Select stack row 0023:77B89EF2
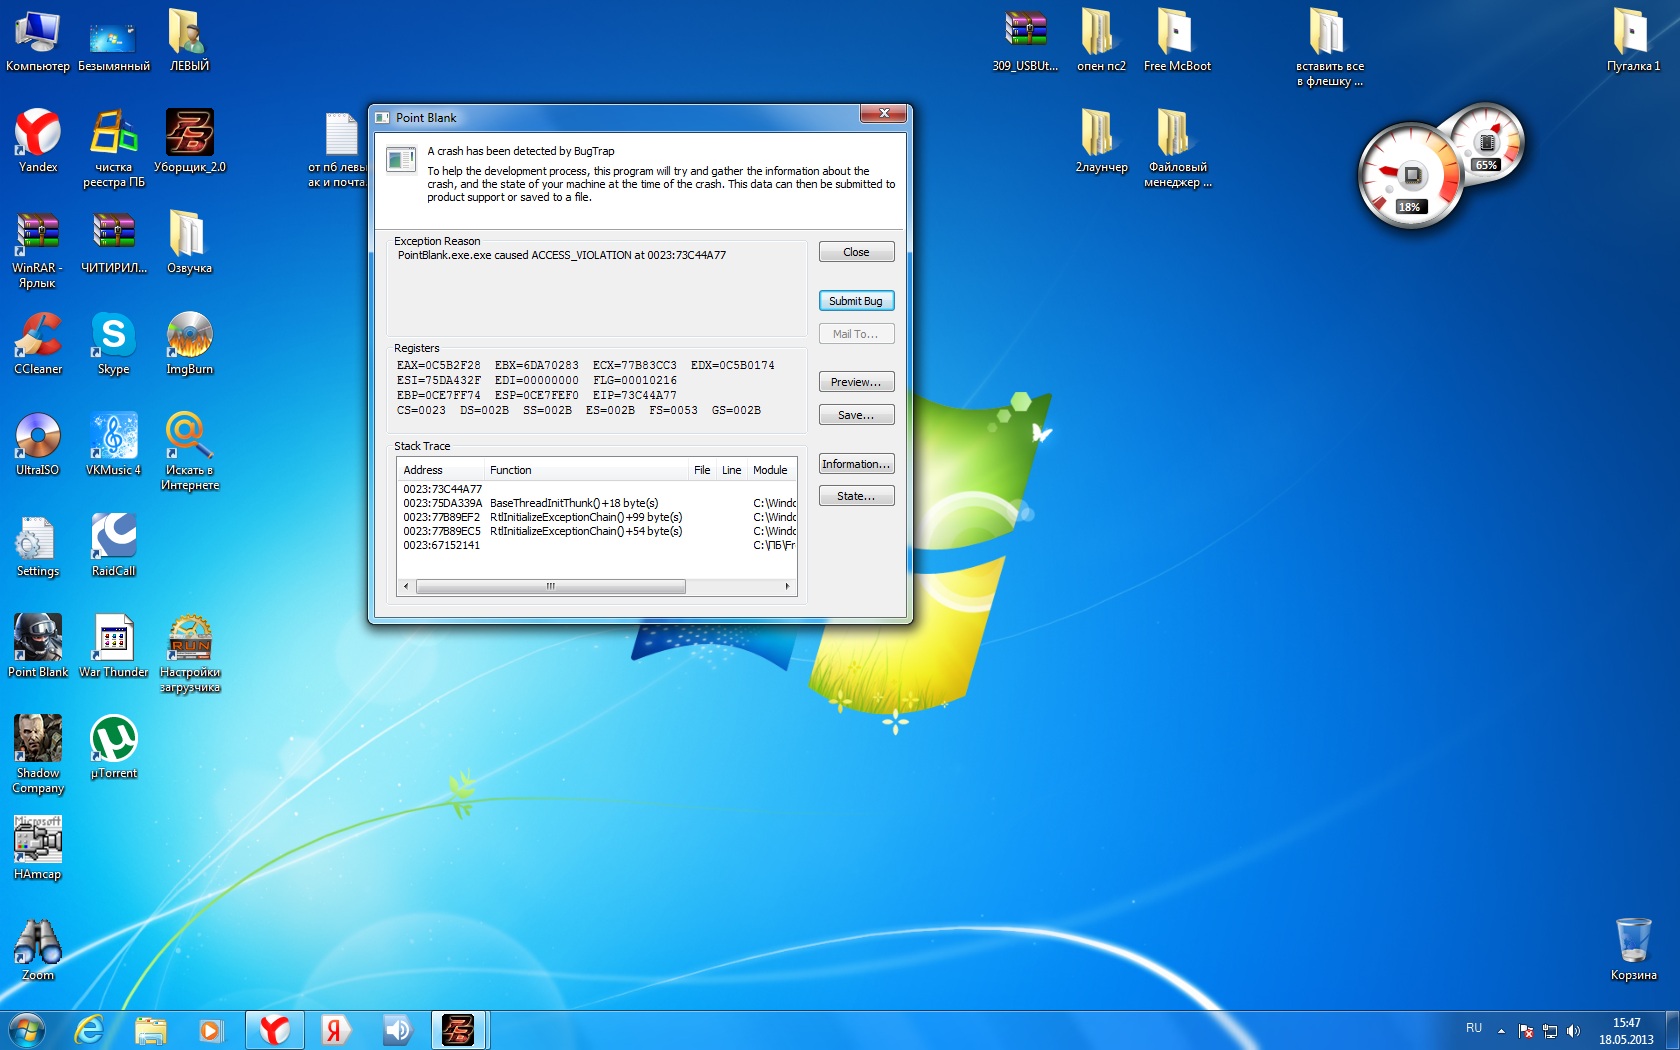The width and height of the screenshot is (1680, 1050). [x=598, y=517]
